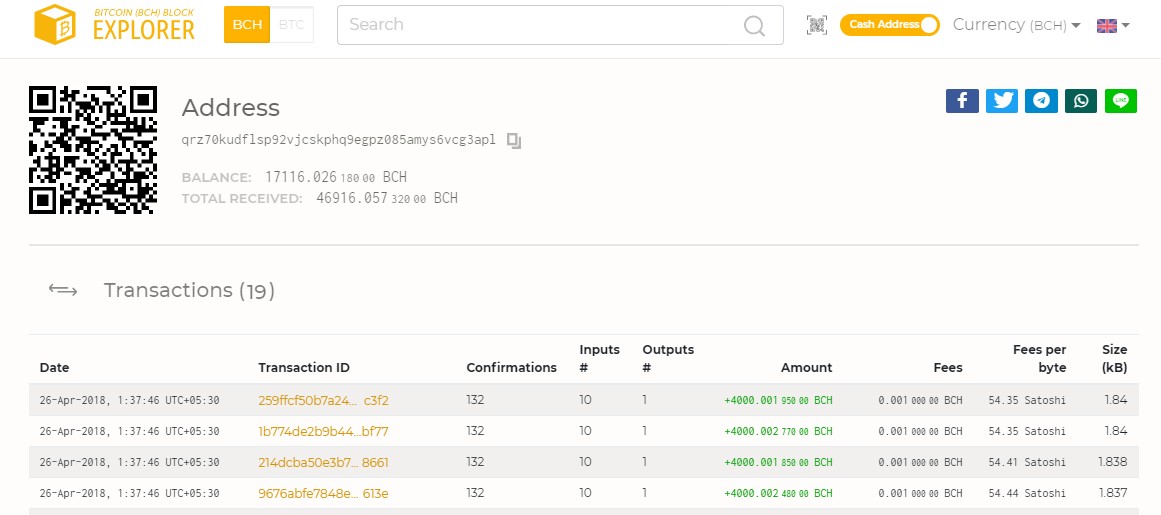The width and height of the screenshot is (1161, 515).
Task: Copy the address with the copy icon
Action: click(x=514, y=141)
